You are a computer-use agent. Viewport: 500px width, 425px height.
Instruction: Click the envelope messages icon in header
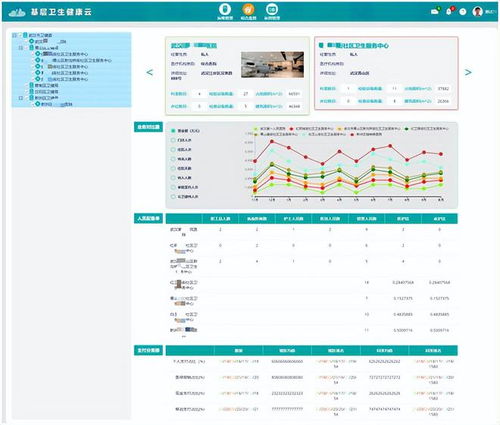tap(435, 11)
